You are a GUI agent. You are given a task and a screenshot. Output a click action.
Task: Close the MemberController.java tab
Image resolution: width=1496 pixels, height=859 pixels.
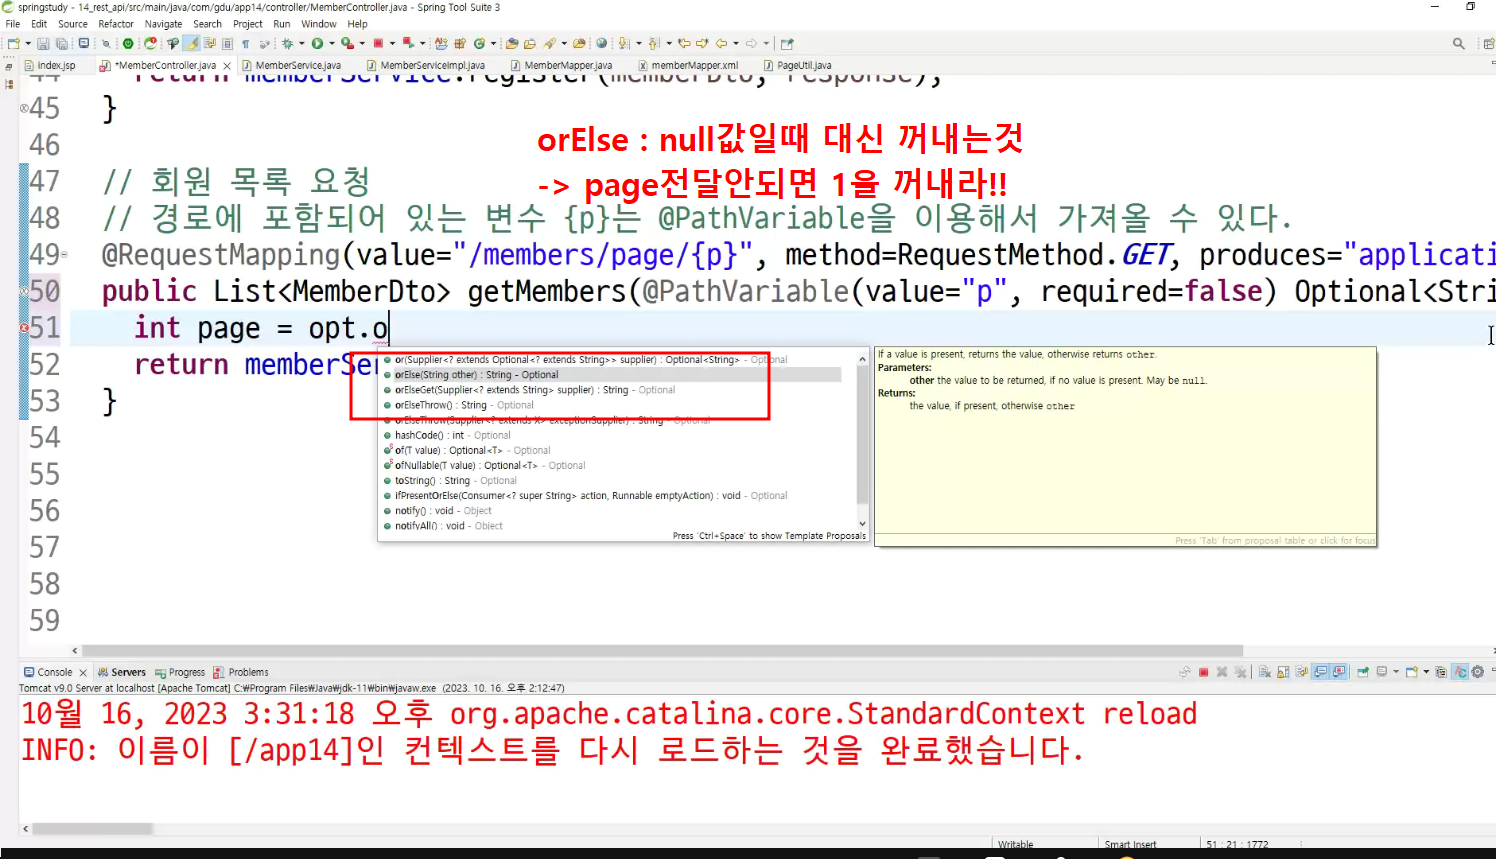(x=227, y=66)
